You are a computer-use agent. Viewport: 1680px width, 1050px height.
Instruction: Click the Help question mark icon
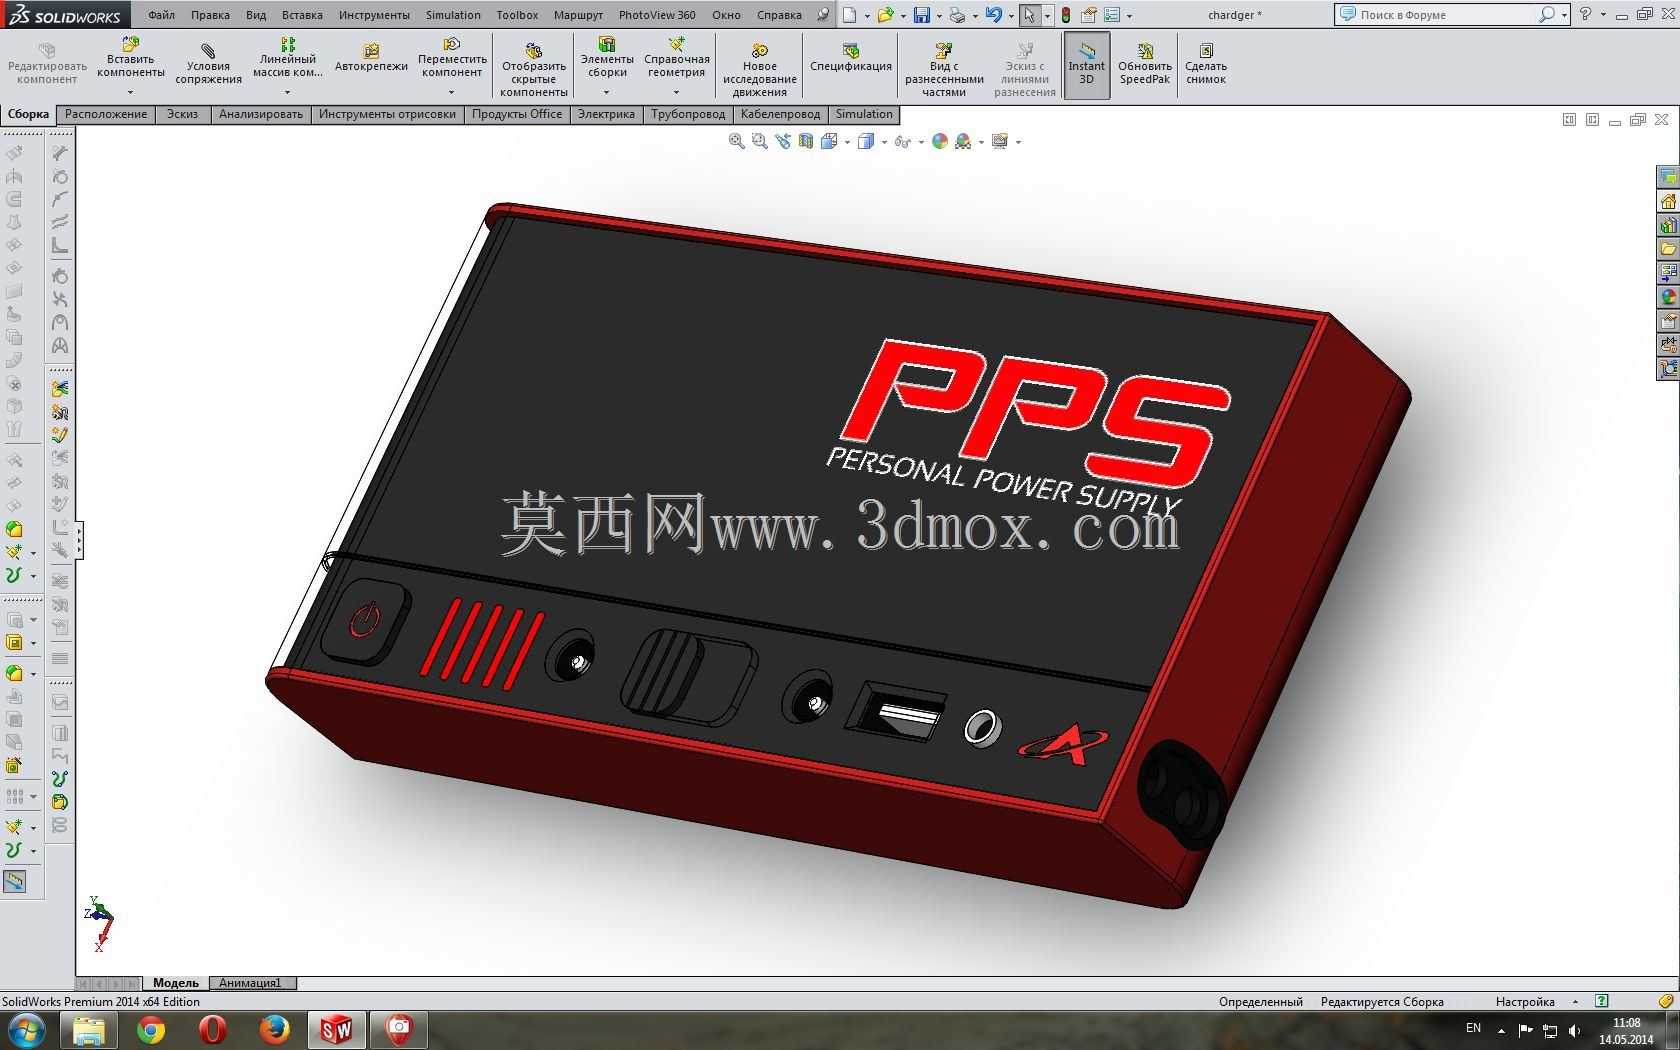(x=1585, y=15)
